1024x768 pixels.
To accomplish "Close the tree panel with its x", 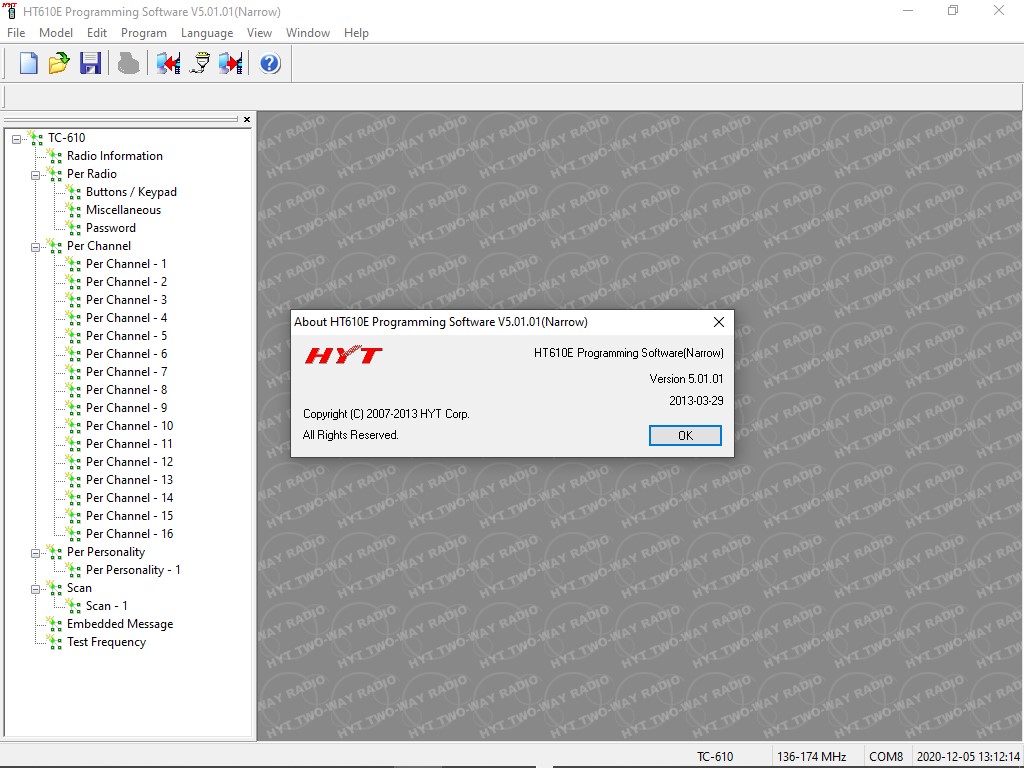I will click(x=247, y=120).
